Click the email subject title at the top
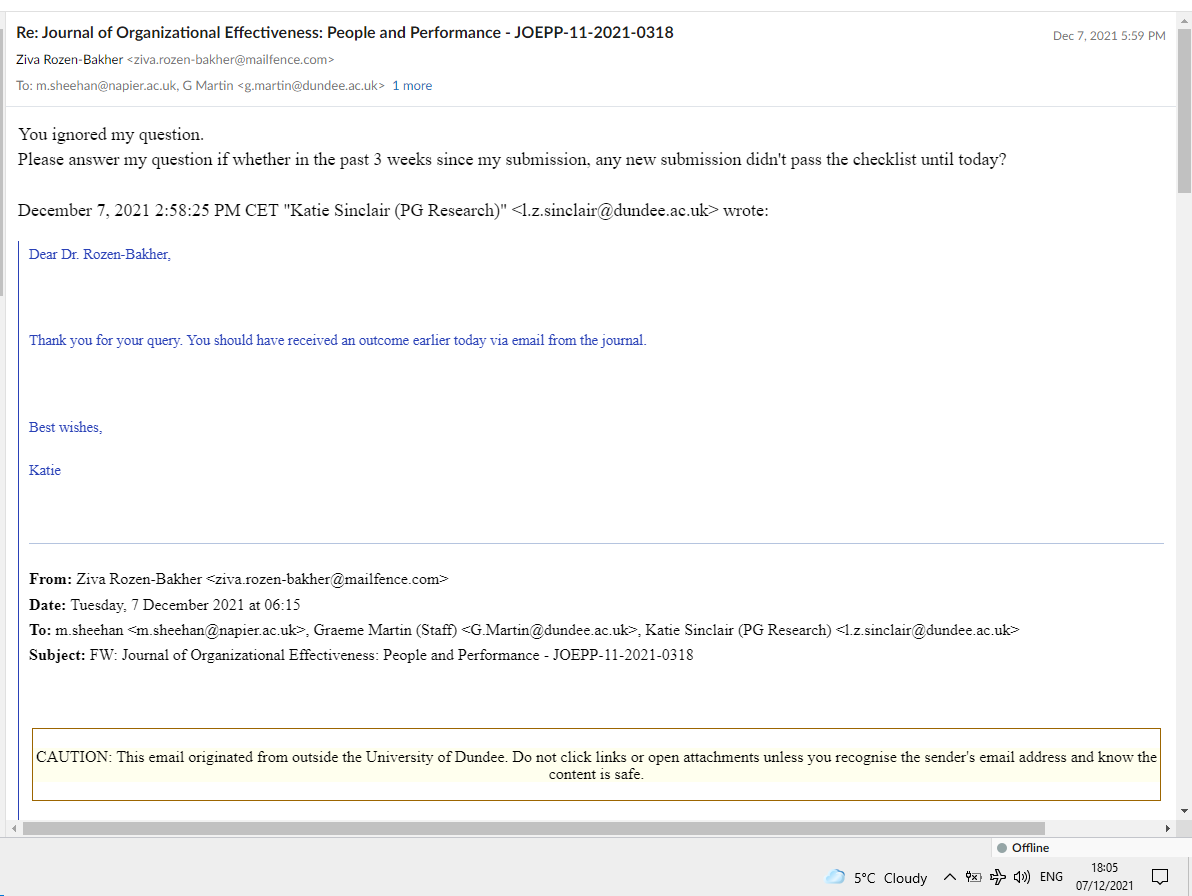The height and width of the screenshot is (896, 1192). click(344, 33)
